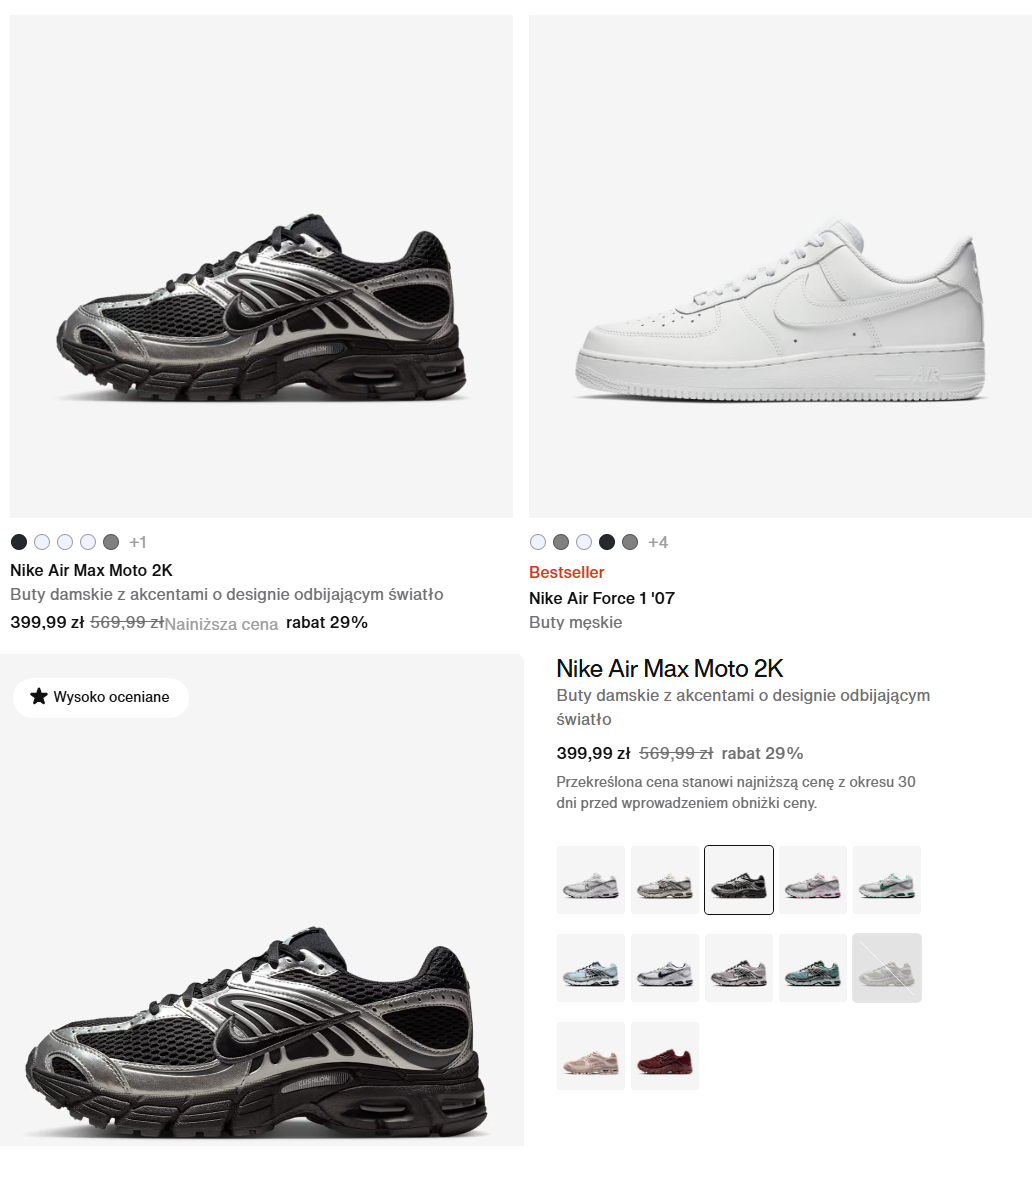1036x1178 pixels.
Task: Select the silver white colorway thumbnail
Action: point(590,880)
